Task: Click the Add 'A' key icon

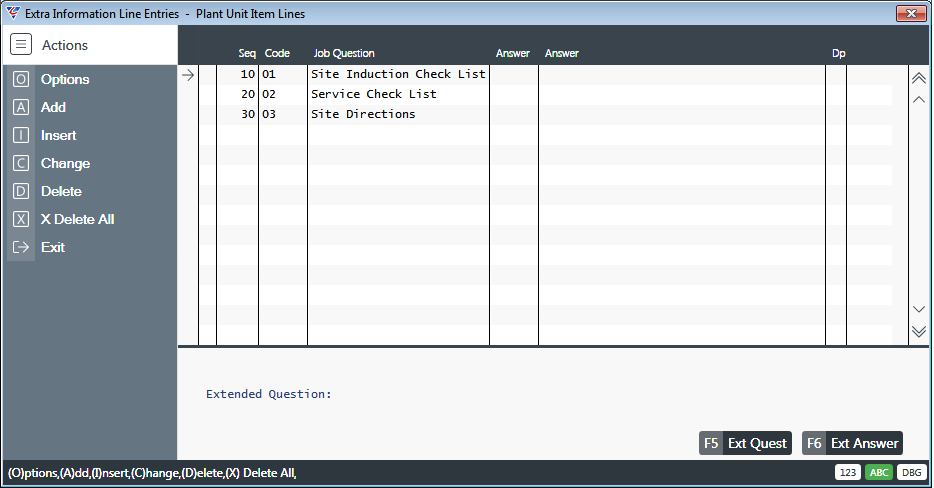Action: click(x=21, y=107)
